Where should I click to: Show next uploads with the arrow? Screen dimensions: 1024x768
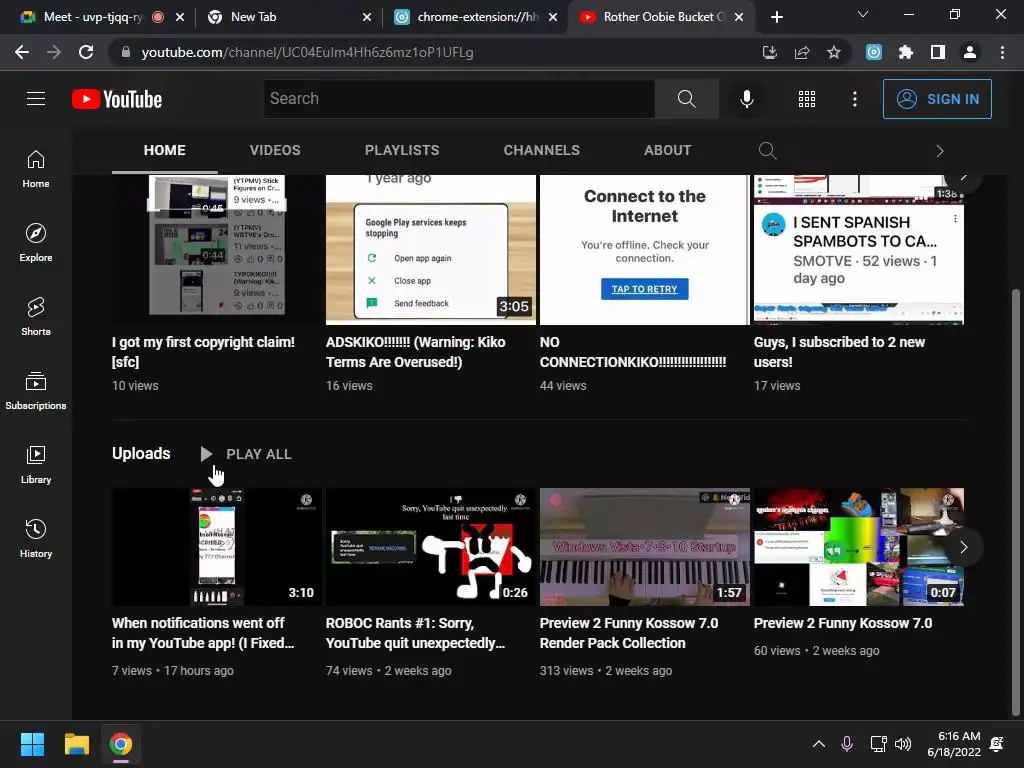963,547
